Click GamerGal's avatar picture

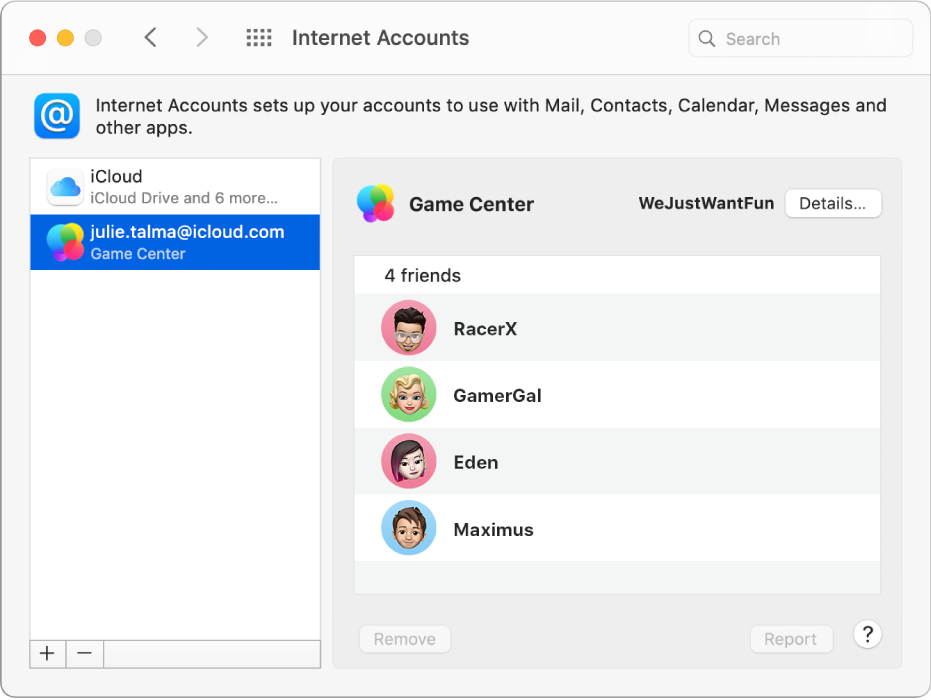[409, 395]
